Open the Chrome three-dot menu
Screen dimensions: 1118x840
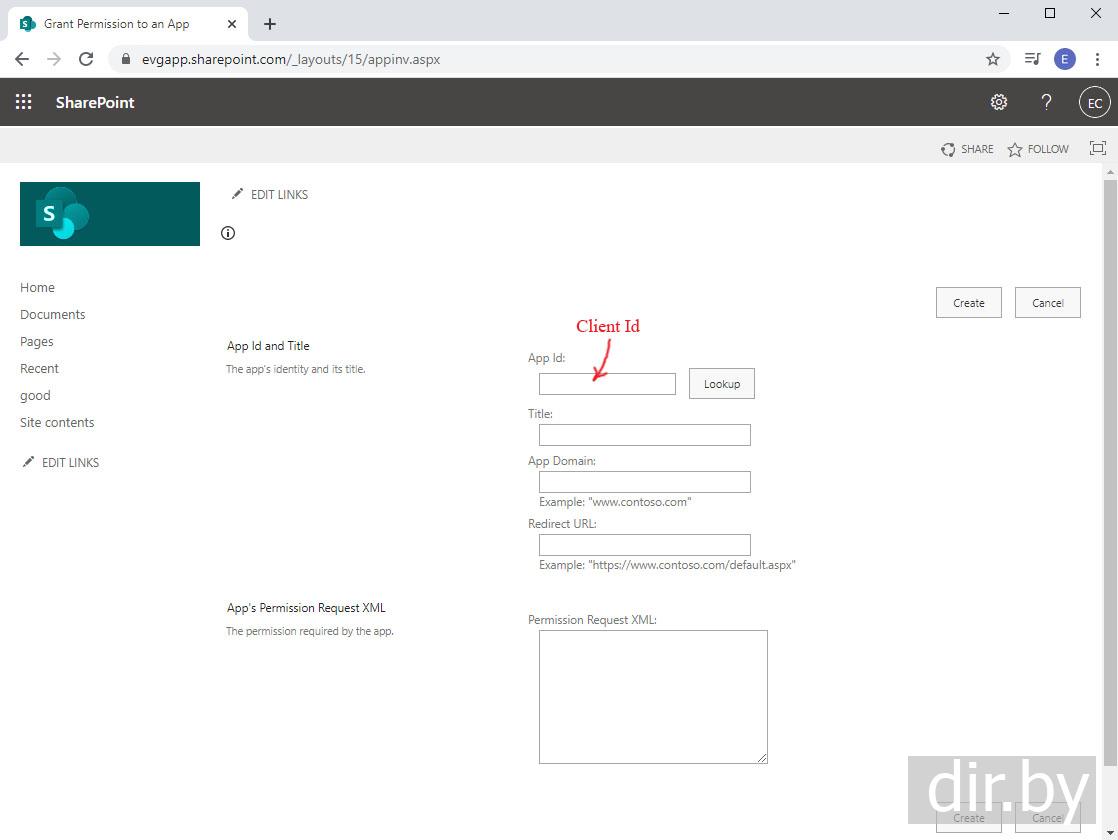pos(1097,59)
